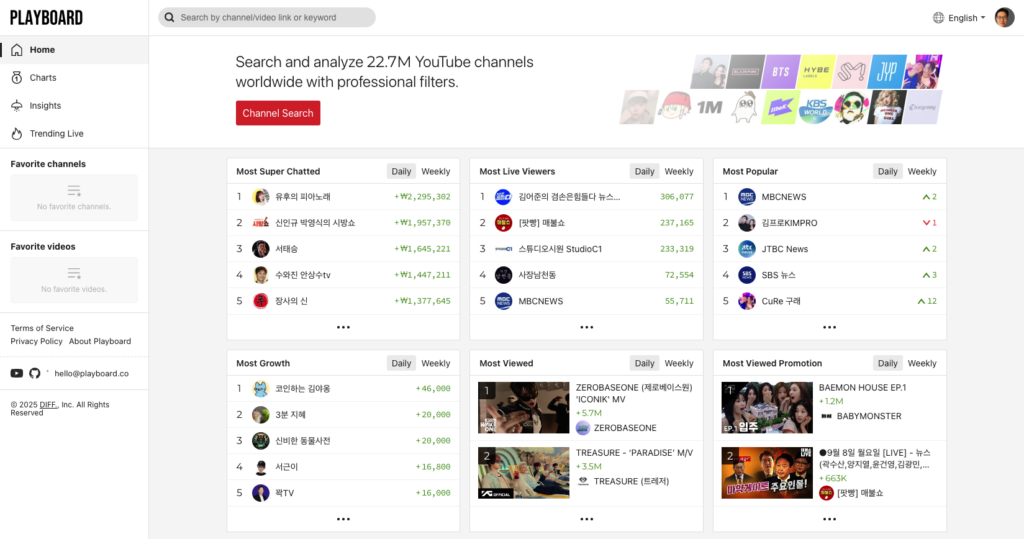1024x539 pixels.
Task: Click the Charts medal icon
Action: point(17,78)
